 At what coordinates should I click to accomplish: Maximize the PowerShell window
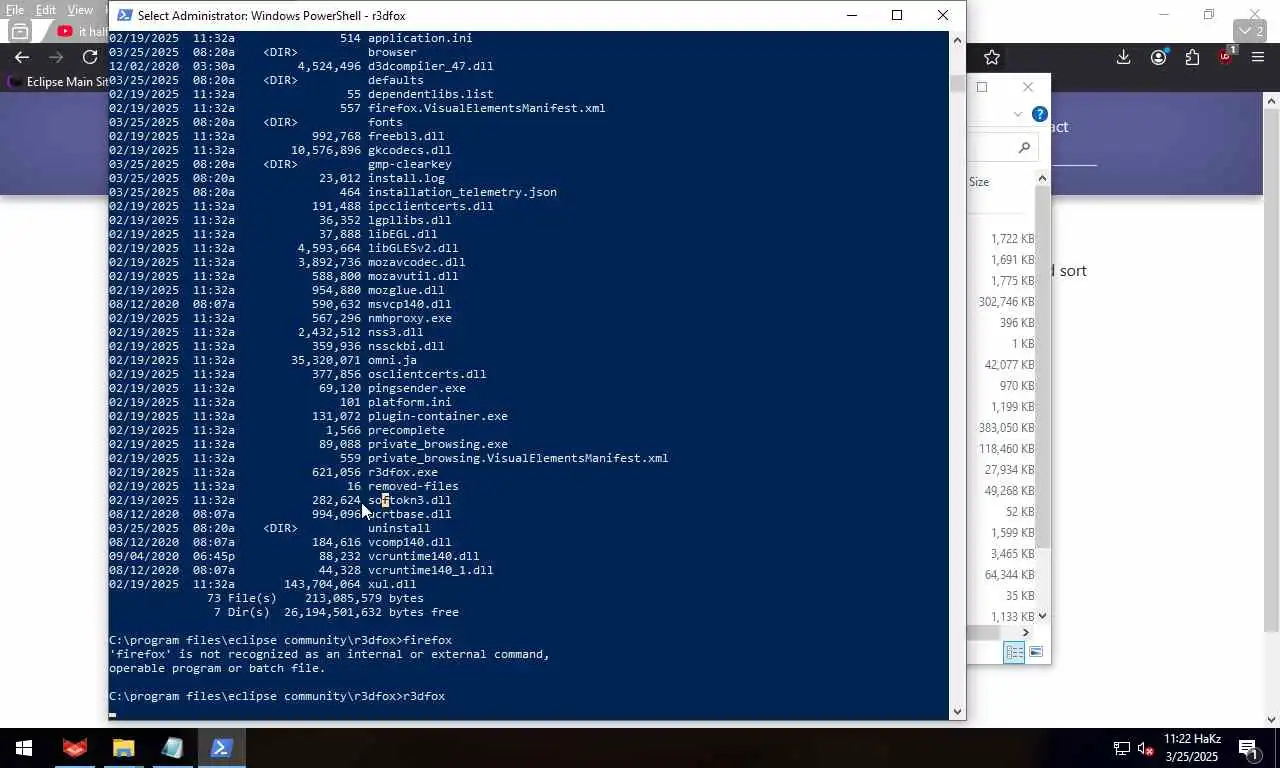click(x=897, y=15)
